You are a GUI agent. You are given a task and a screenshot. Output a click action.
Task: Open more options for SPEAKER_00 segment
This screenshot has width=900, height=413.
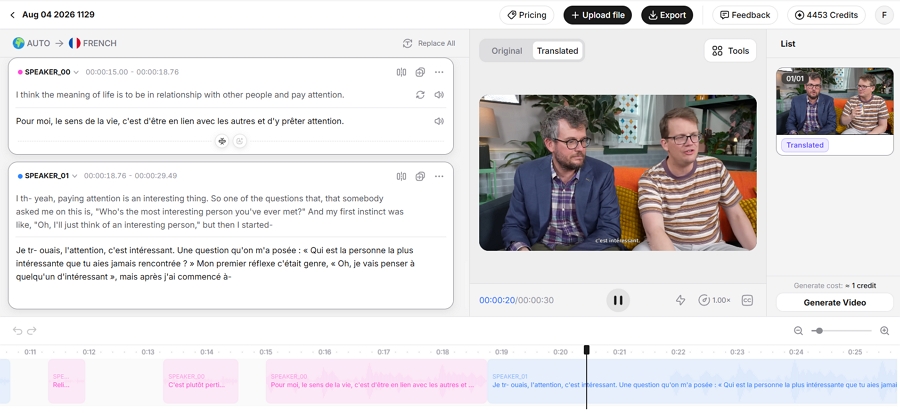[439, 72]
